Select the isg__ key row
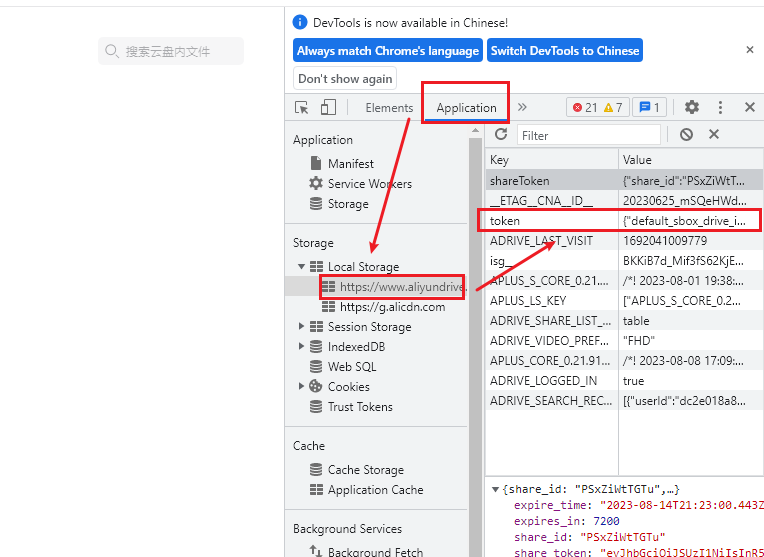 tap(625, 261)
